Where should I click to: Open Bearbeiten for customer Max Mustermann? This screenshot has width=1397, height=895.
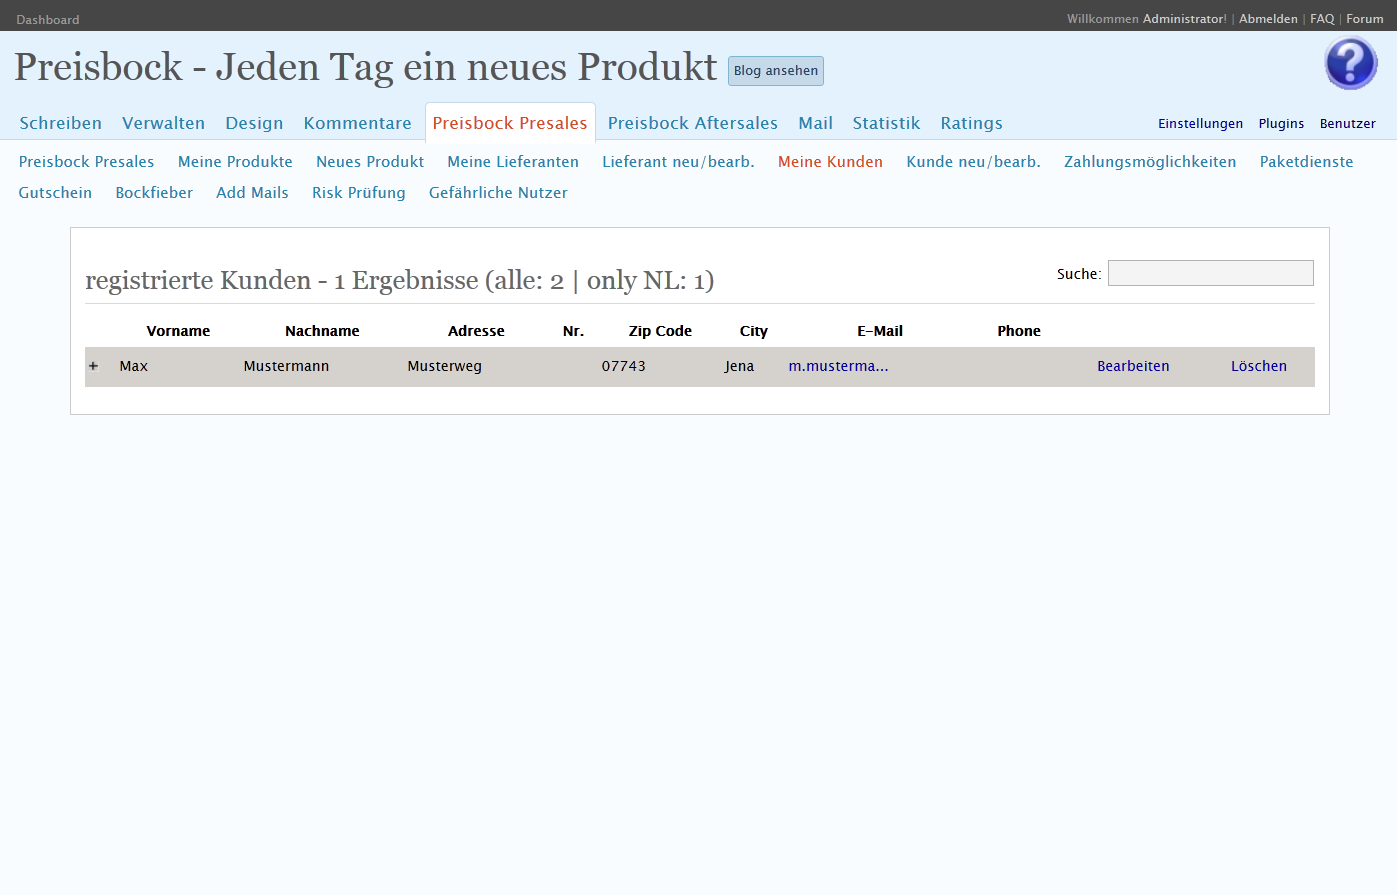click(1132, 366)
